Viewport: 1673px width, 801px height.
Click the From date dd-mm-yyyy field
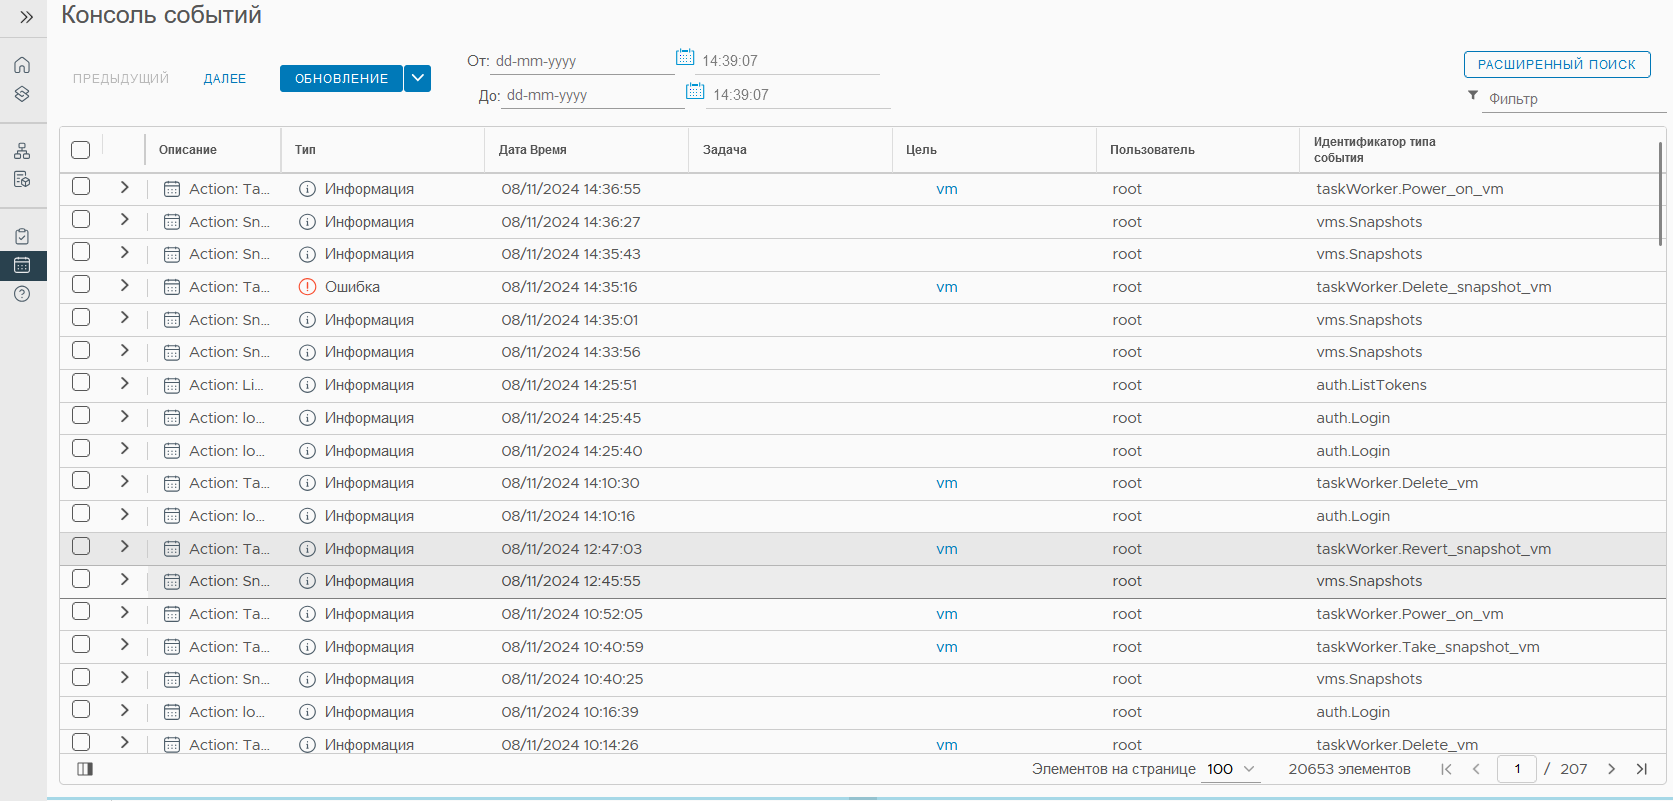pyautogui.click(x=582, y=61)
